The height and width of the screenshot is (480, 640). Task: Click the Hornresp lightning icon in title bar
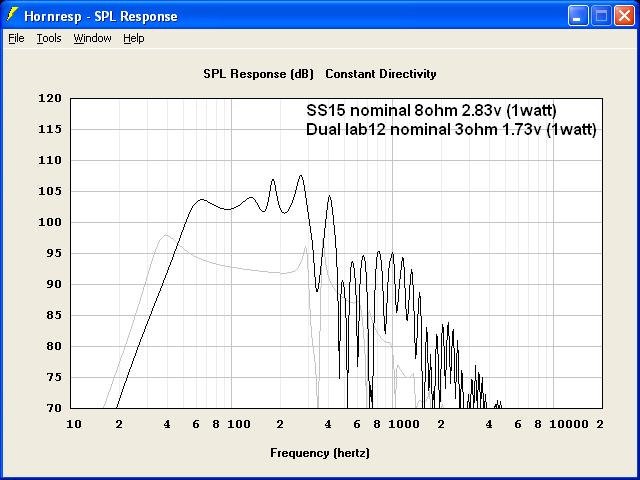click(x=13, y=15)
